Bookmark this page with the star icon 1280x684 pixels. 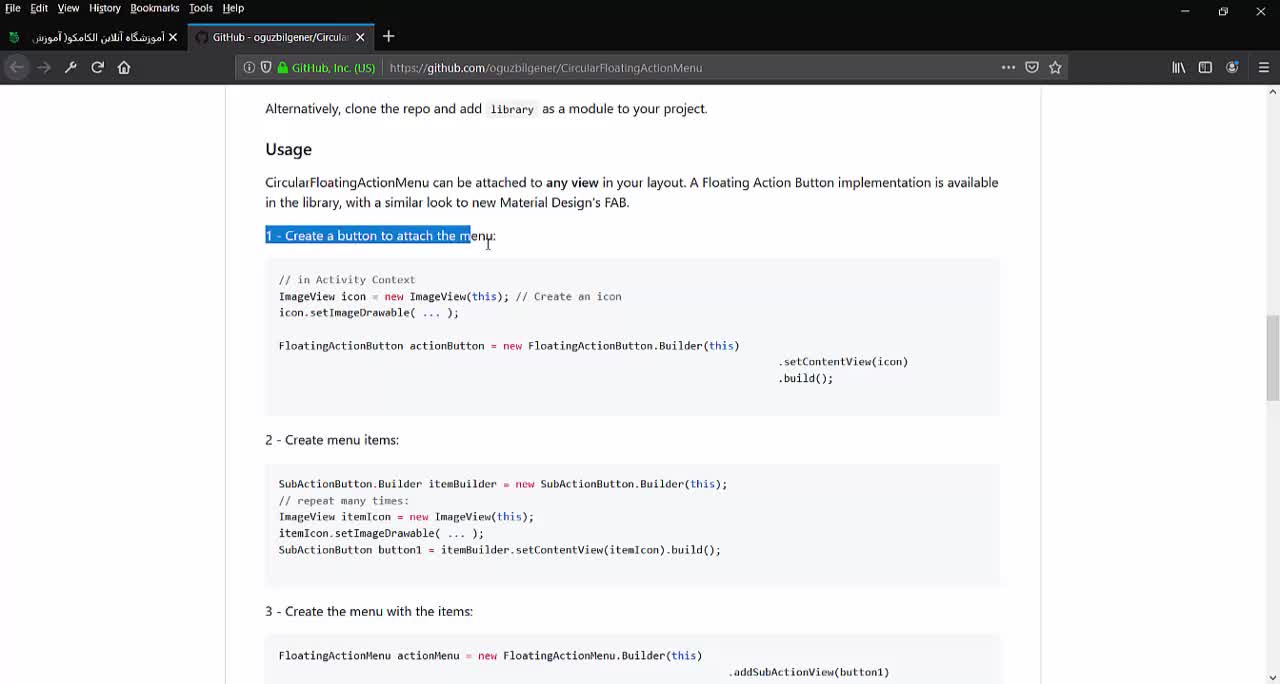pos(1055,67)
